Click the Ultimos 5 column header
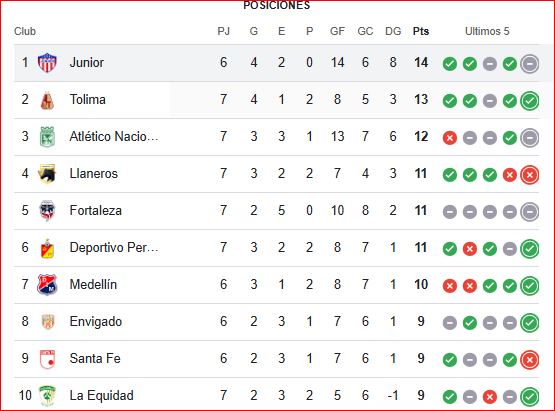This screenshot has width=555, height=411. (487, 31)
